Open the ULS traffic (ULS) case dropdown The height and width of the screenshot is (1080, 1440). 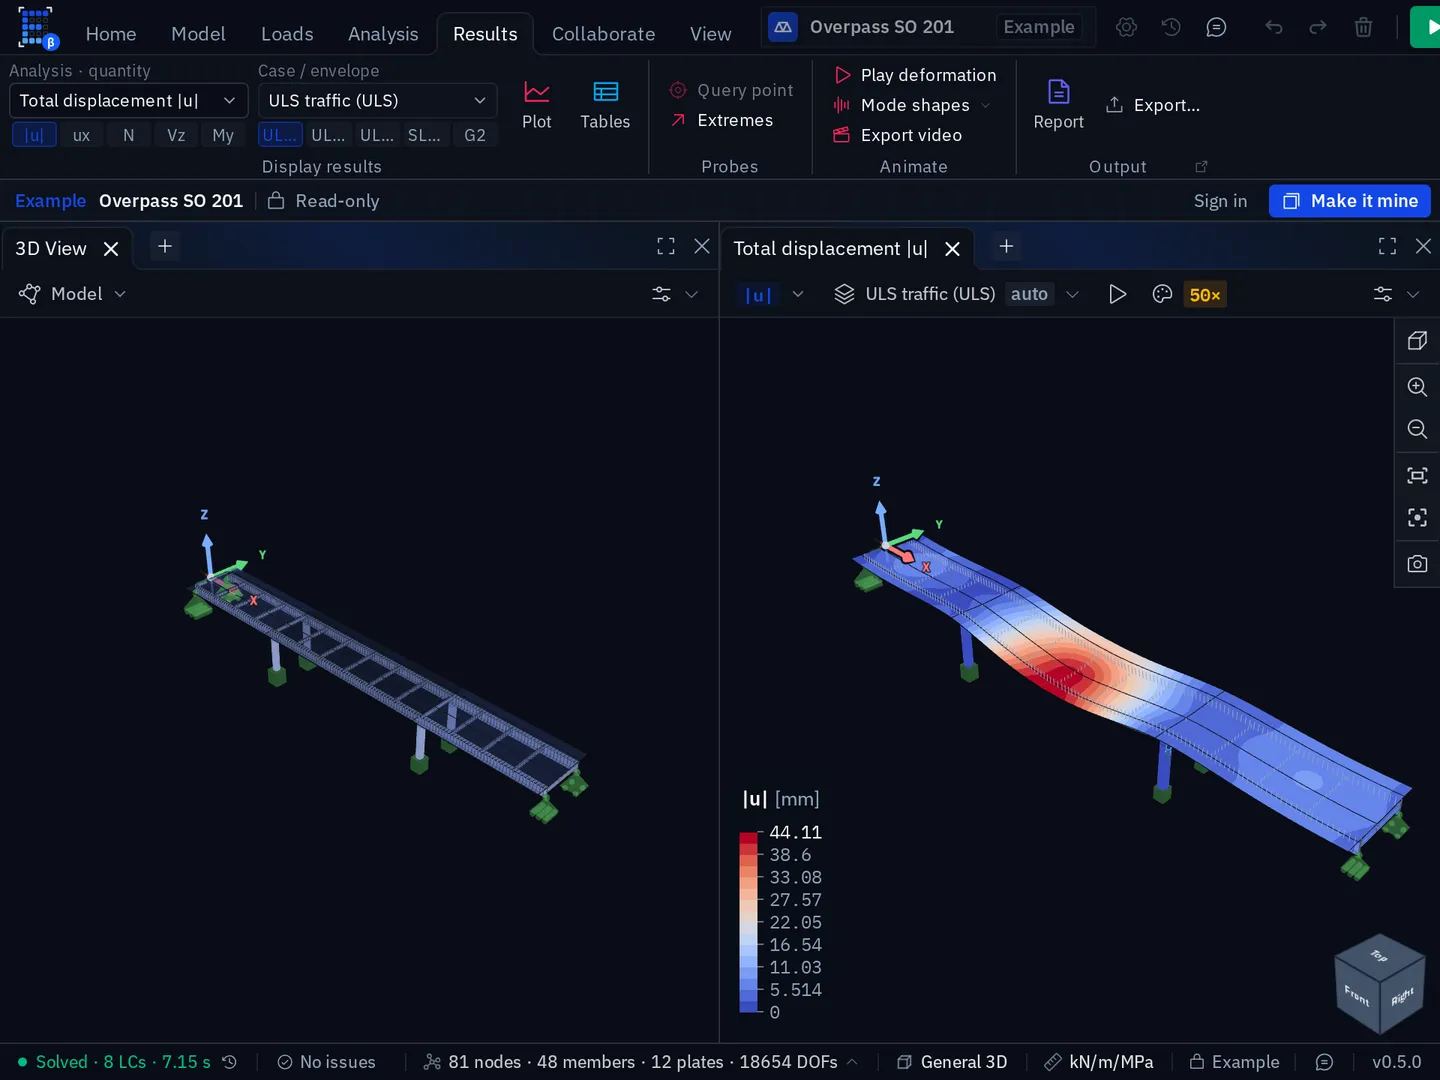pyautogui.click(x=377, y=101)
